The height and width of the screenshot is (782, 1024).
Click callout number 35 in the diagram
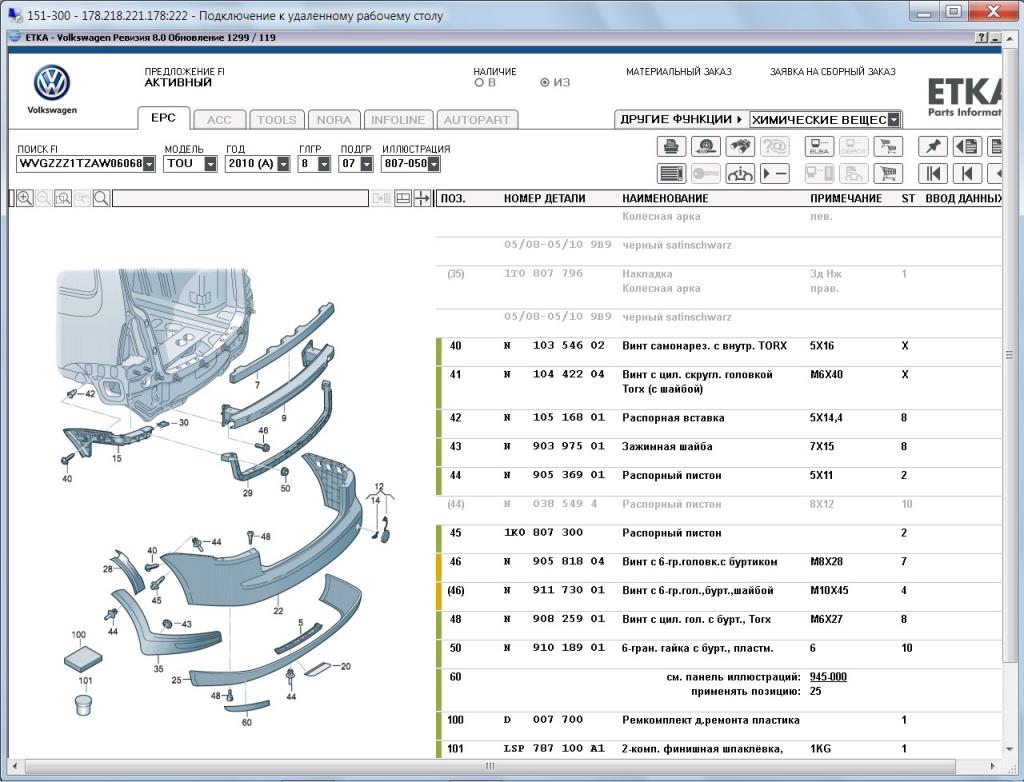pos(158,668)
